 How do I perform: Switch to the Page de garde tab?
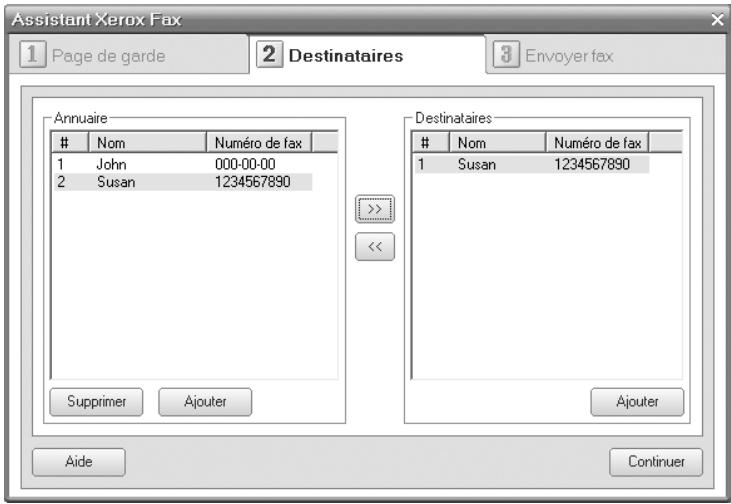[129, 55]
